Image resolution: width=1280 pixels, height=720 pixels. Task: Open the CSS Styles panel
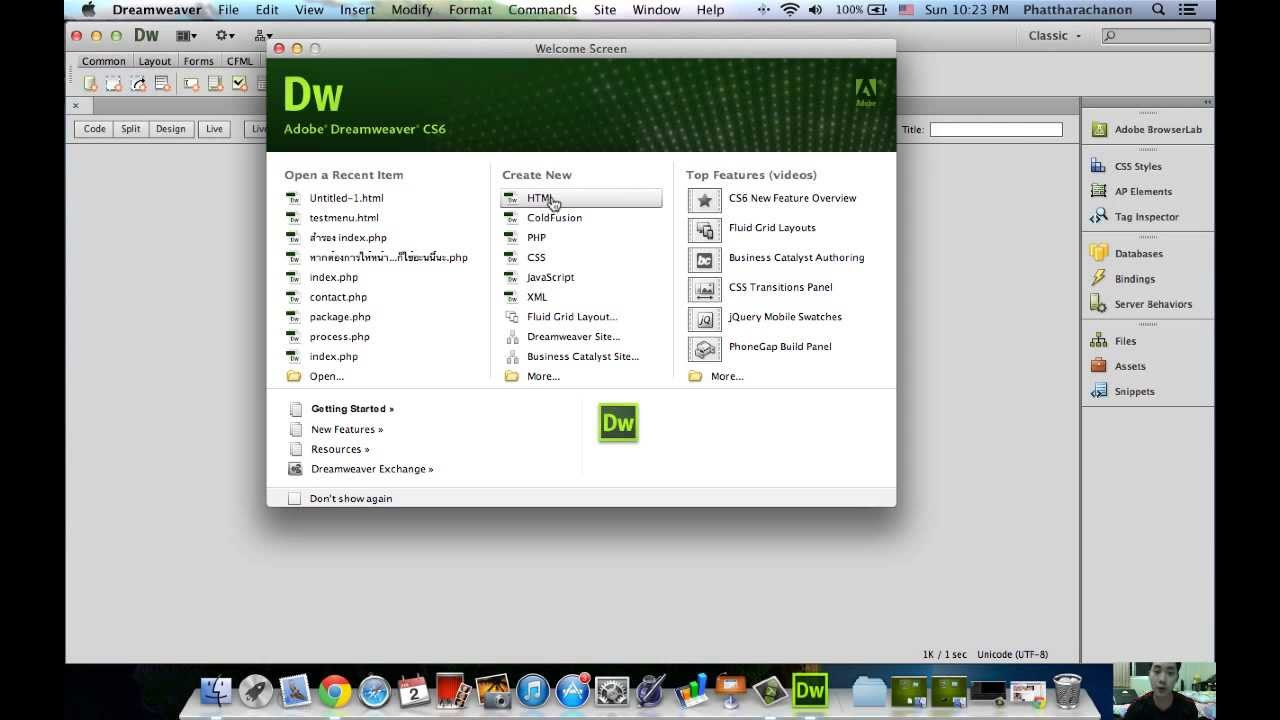[x=1127, y=166]
